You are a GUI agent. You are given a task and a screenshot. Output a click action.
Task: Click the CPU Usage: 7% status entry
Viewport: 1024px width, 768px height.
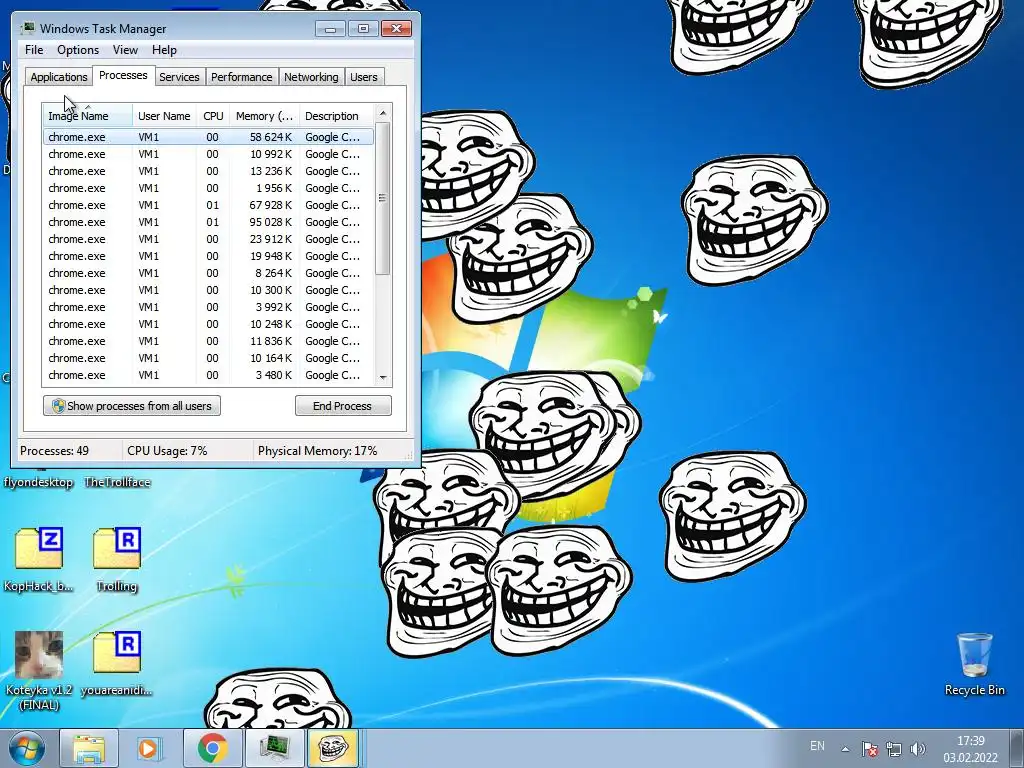(x=167, y=451)
